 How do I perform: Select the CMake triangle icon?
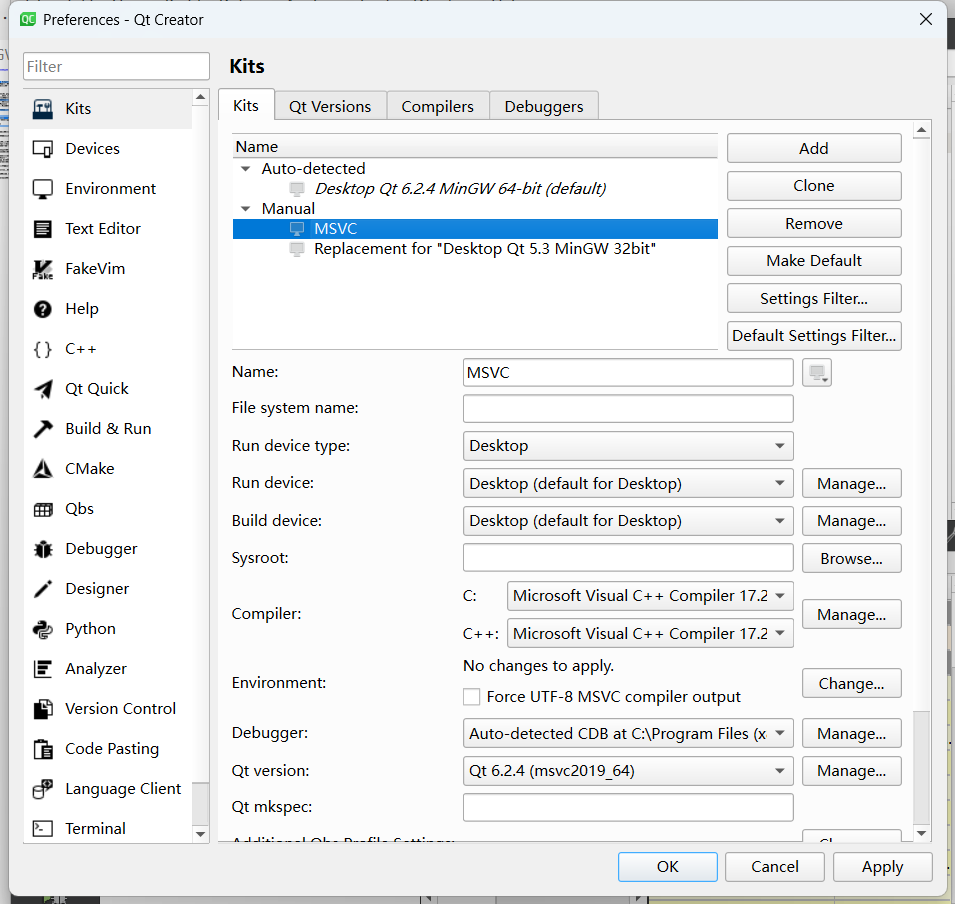pos(43,469)
